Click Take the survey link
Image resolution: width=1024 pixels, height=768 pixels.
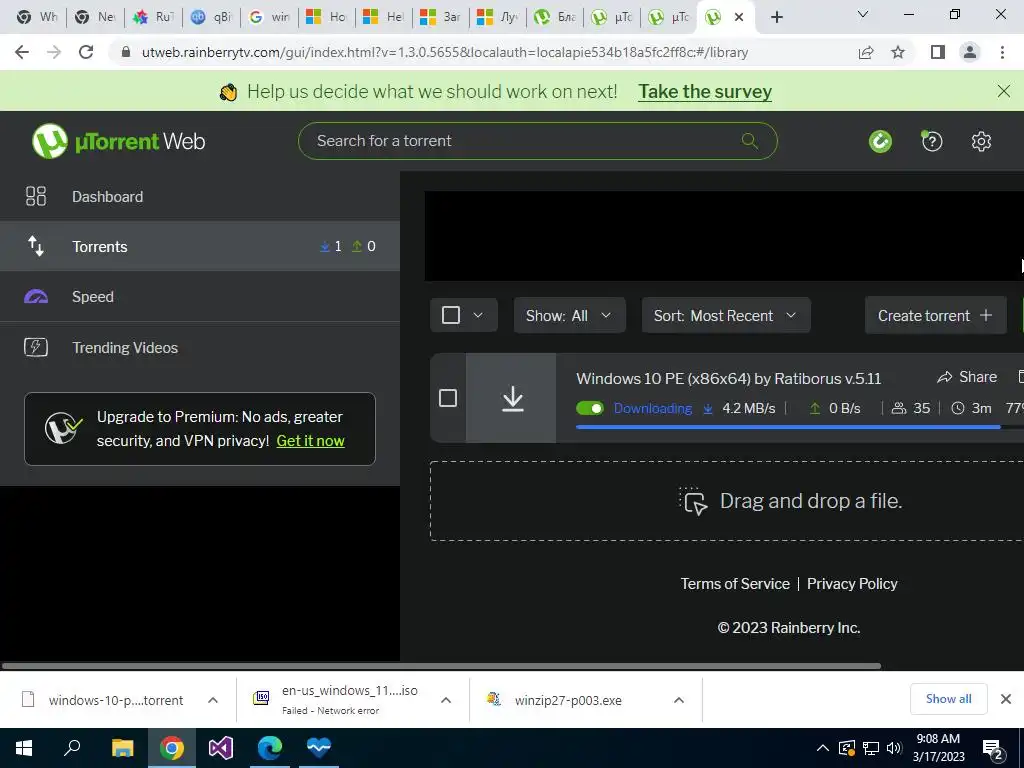coord(705,91)
